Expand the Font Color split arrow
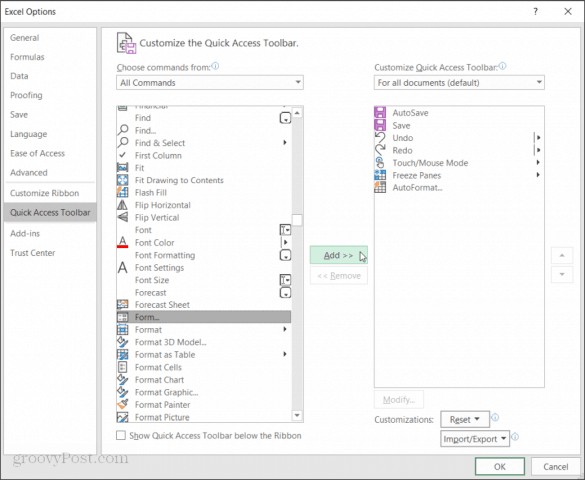585x480 pixels. 285,242
